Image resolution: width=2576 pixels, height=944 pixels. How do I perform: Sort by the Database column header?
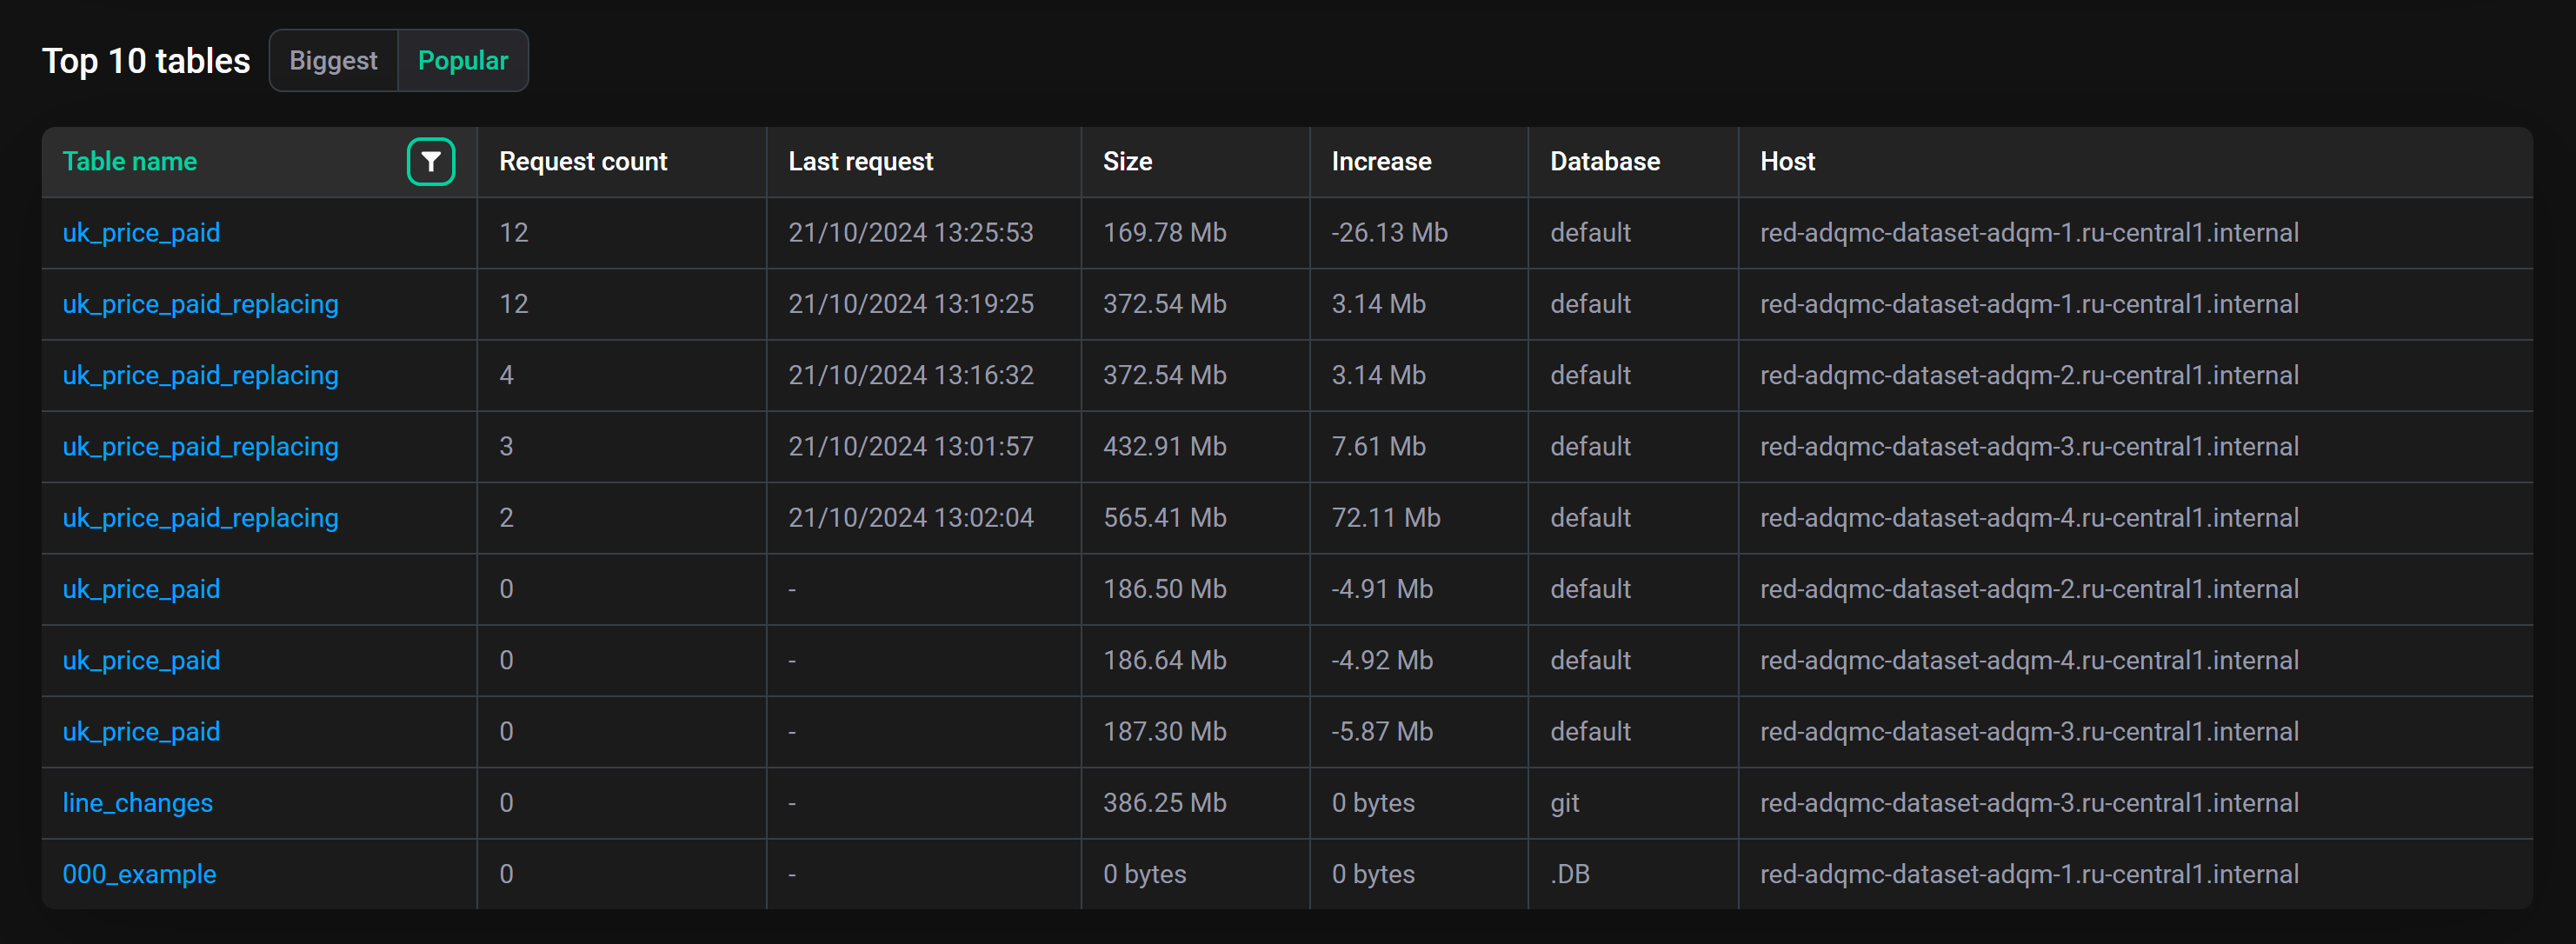tap(1605, 161)
